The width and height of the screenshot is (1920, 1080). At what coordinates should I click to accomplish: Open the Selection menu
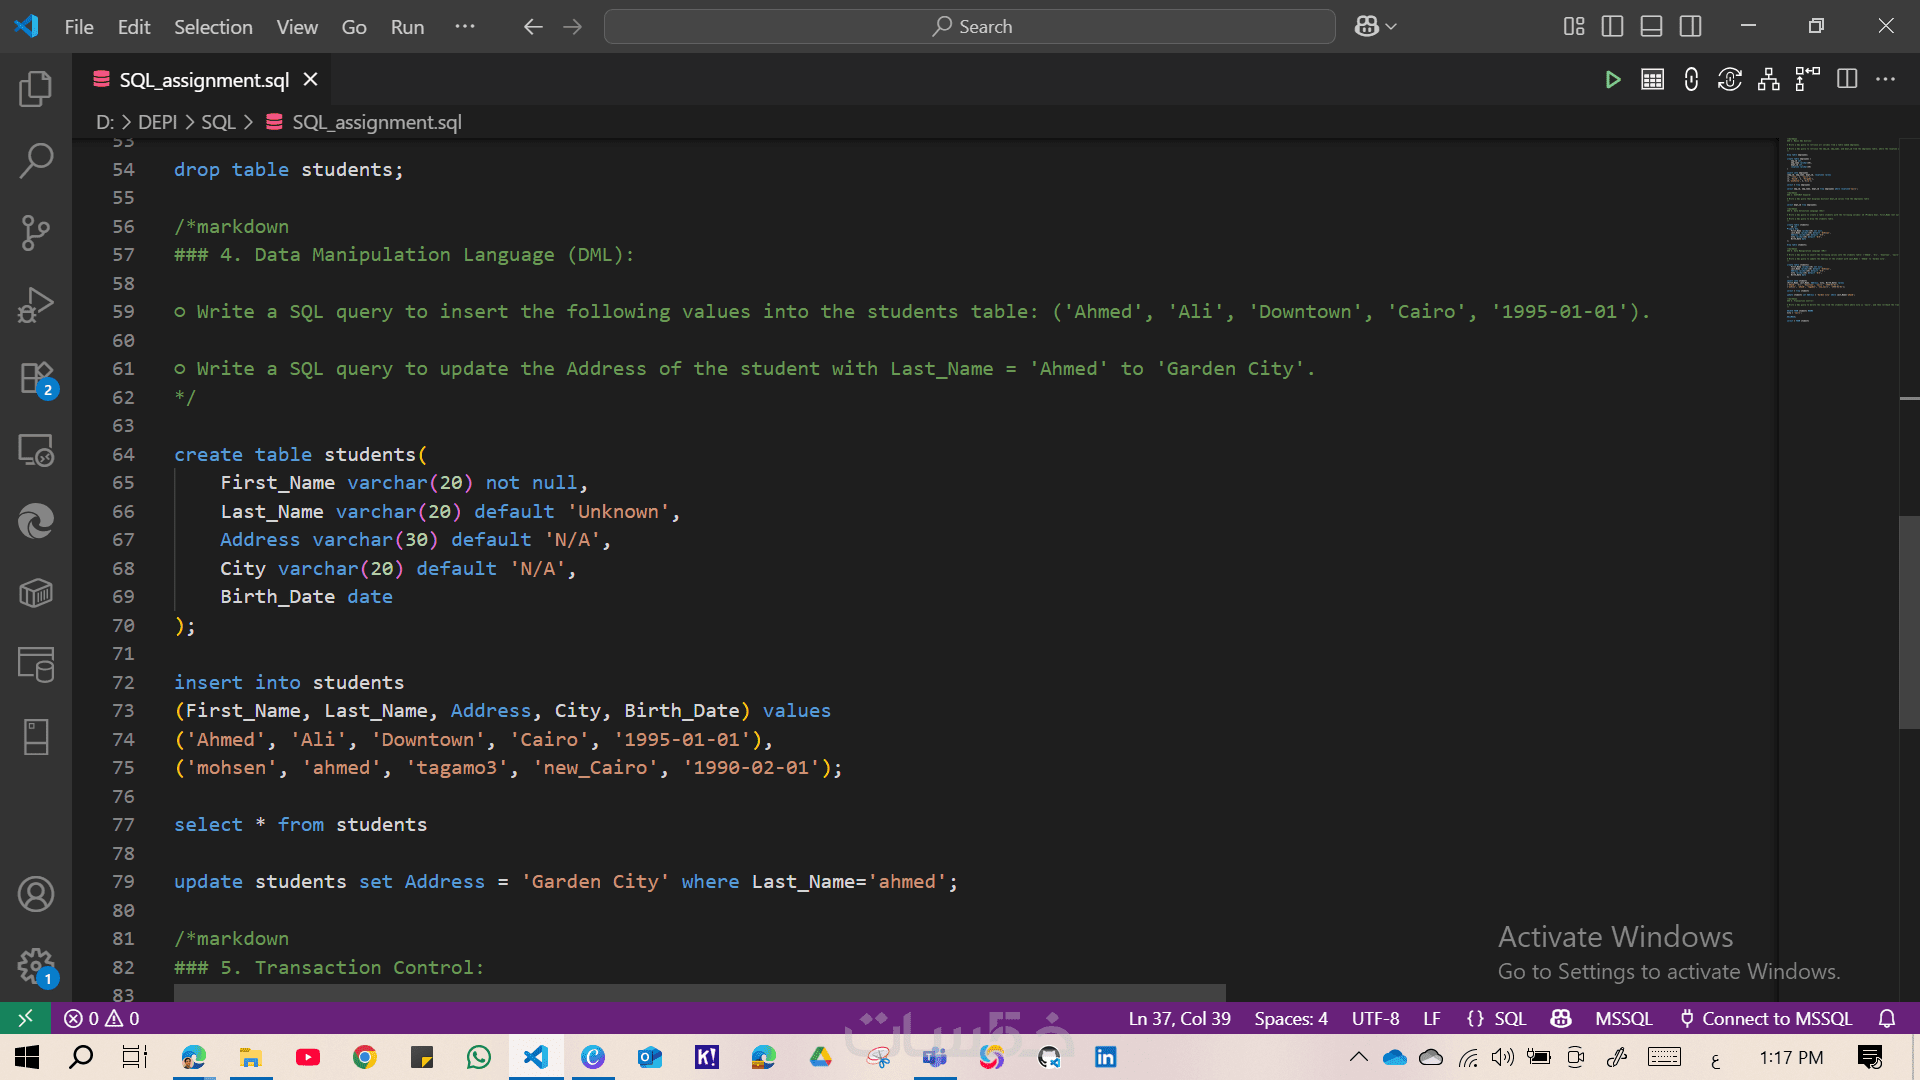pyautogui.click(x=213, y=27)
